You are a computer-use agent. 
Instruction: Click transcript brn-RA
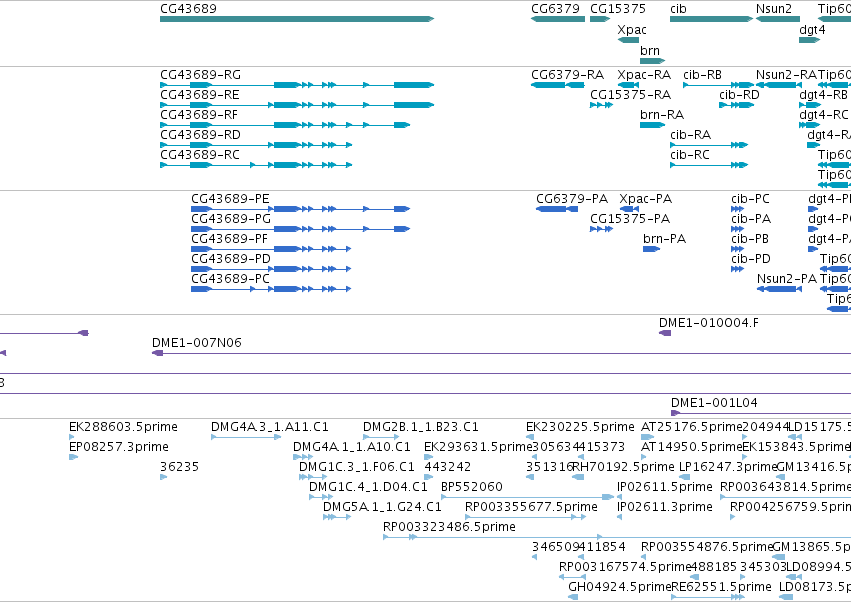click(x=652, y=125)
